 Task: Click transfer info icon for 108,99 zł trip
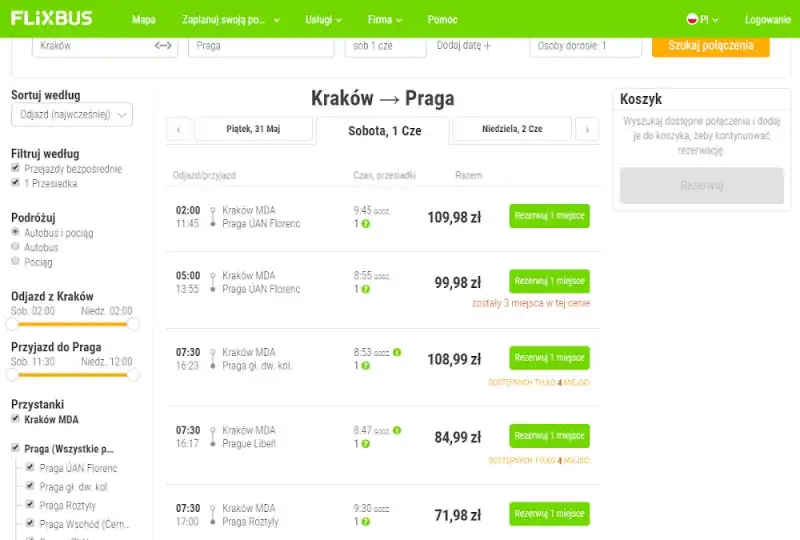(365, 366)
